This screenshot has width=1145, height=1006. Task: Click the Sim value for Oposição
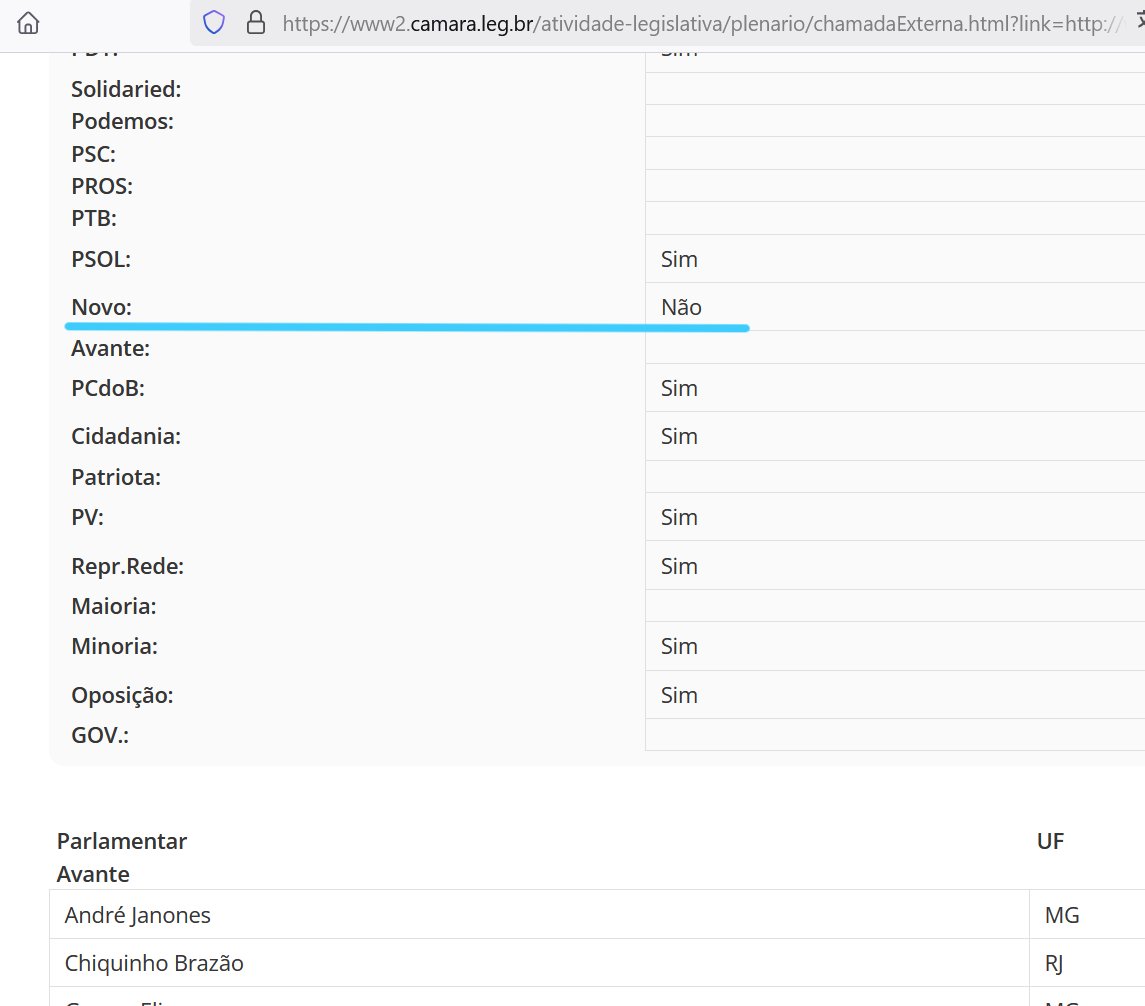point(679,696)
